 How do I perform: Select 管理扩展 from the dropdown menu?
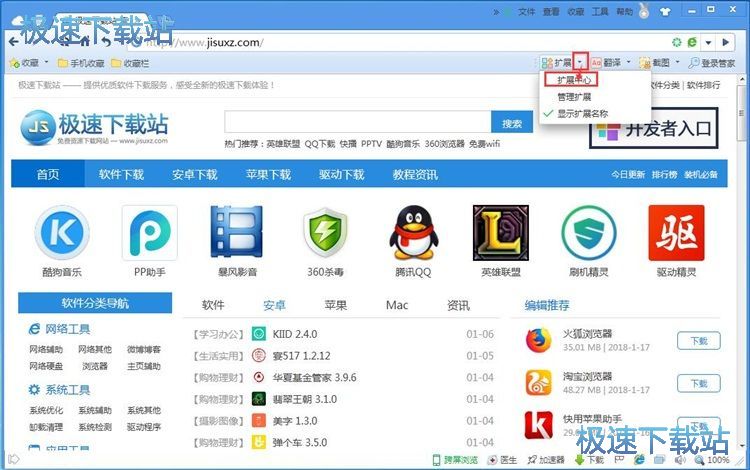tap(574, 97)
